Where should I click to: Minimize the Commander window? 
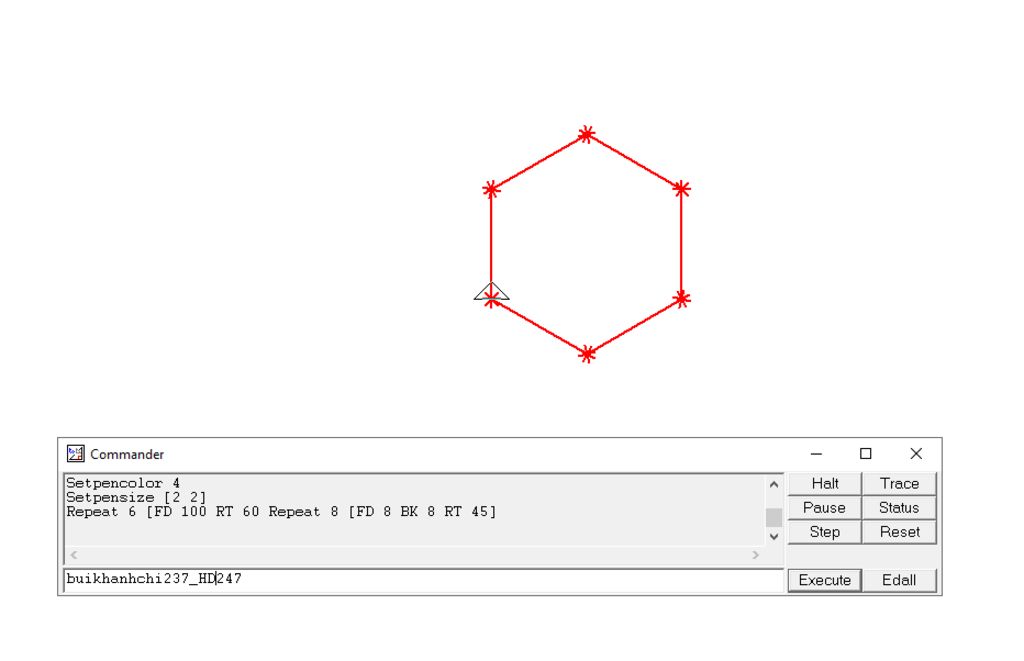[816, 453]
